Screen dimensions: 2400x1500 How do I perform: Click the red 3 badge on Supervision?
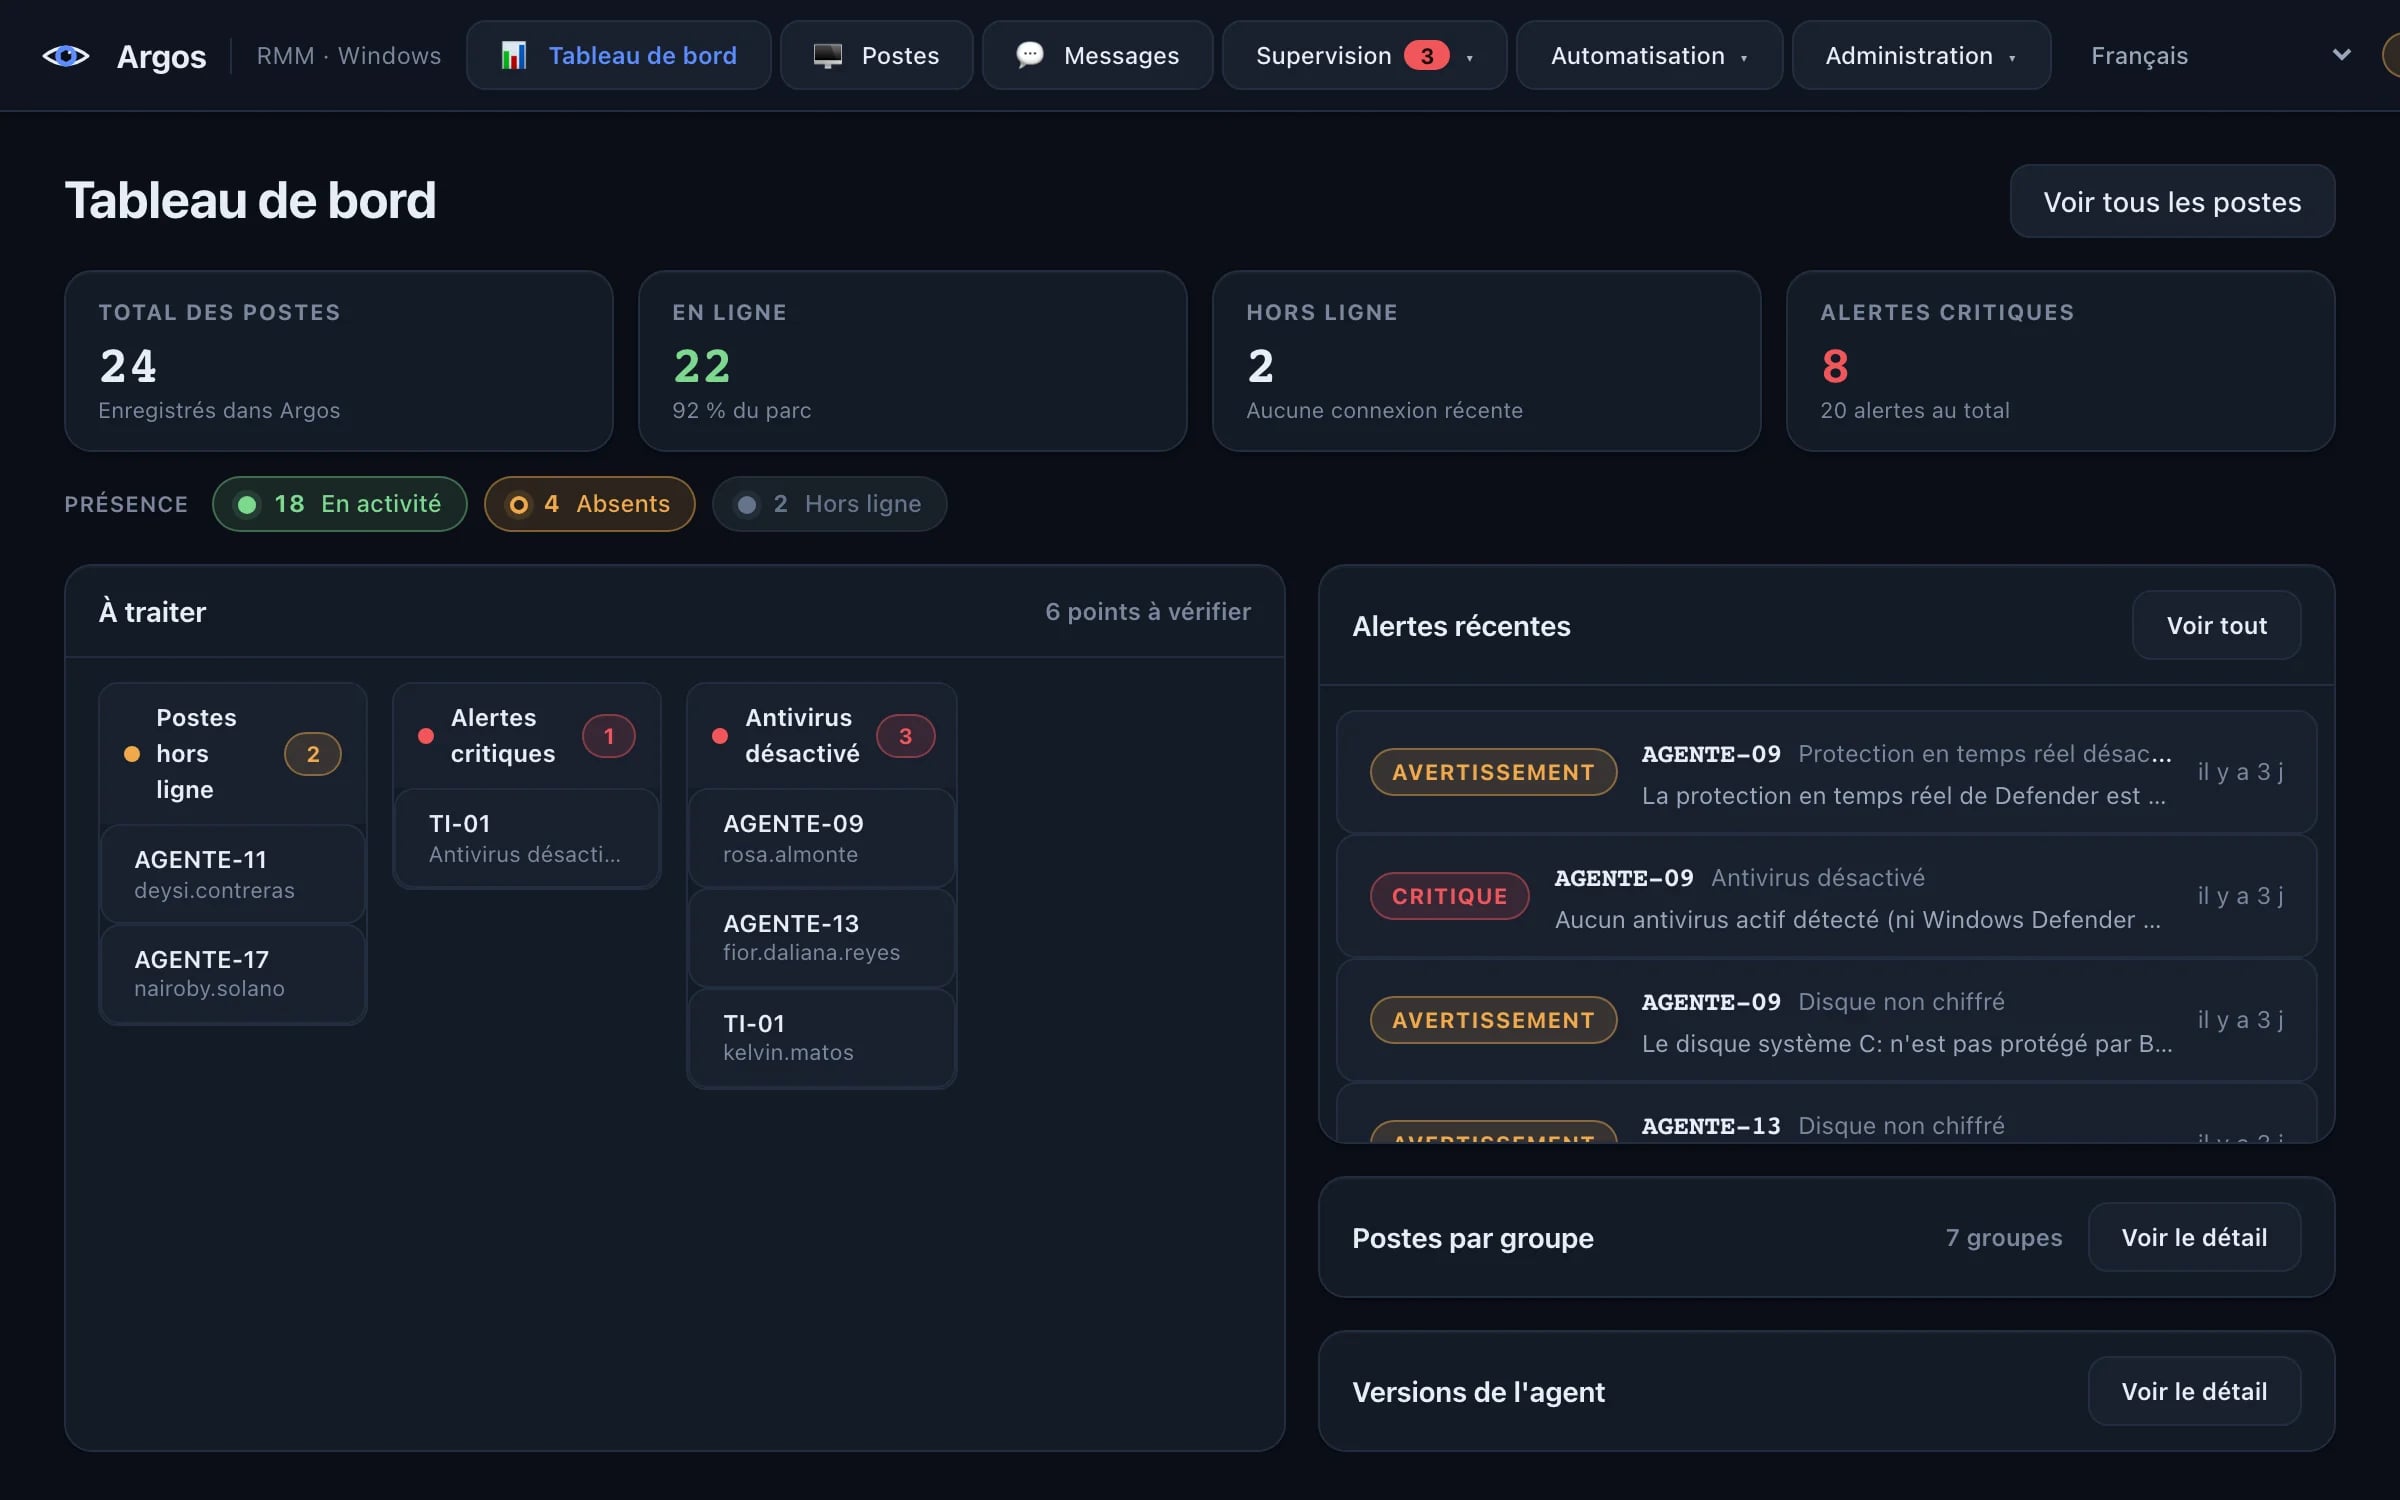1426,56
